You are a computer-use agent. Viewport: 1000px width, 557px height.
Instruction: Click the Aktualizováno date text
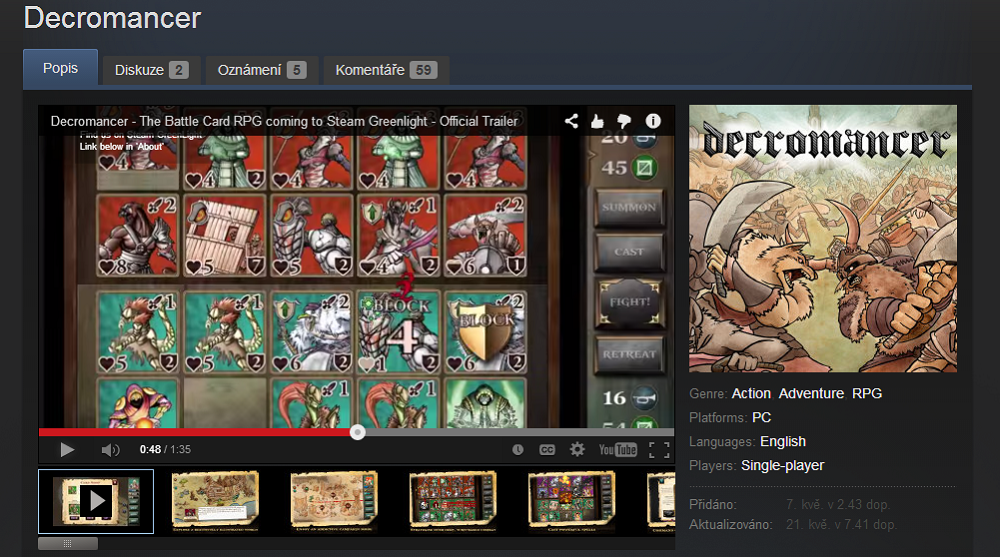coord(841,525)
